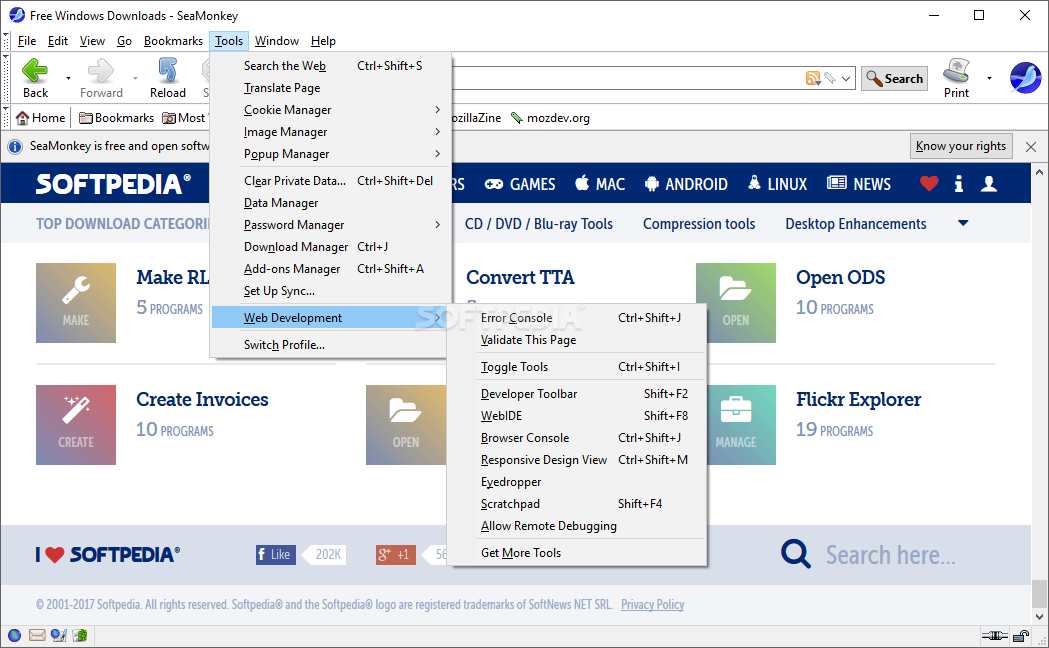
Task: Open the Compression tools category link
Action: tap(699, 224)
